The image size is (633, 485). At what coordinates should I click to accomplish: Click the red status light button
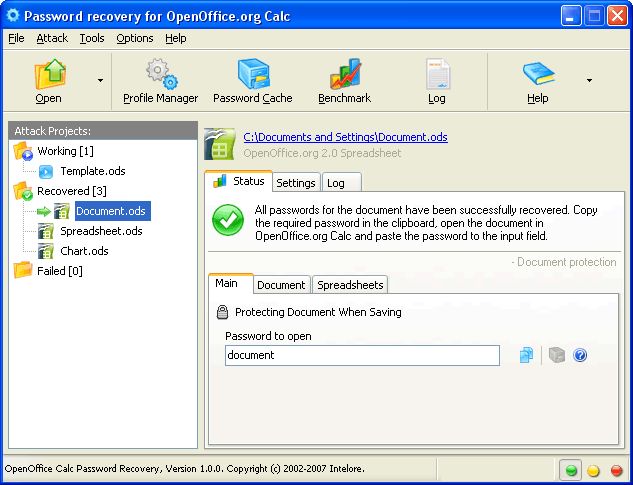(x=616, y=470)
